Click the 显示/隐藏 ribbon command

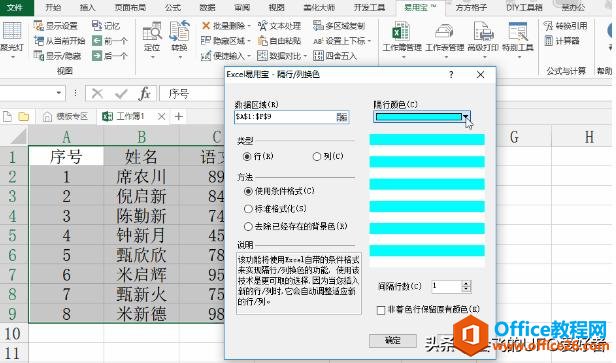pos(57,56)
